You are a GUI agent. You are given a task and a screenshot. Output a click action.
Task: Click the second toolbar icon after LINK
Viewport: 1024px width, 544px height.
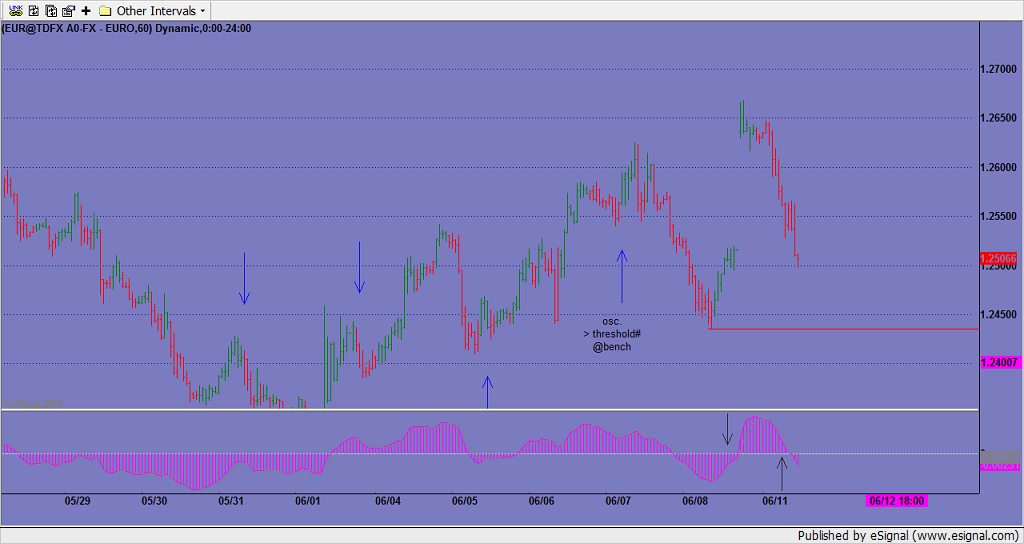point(35,10)
